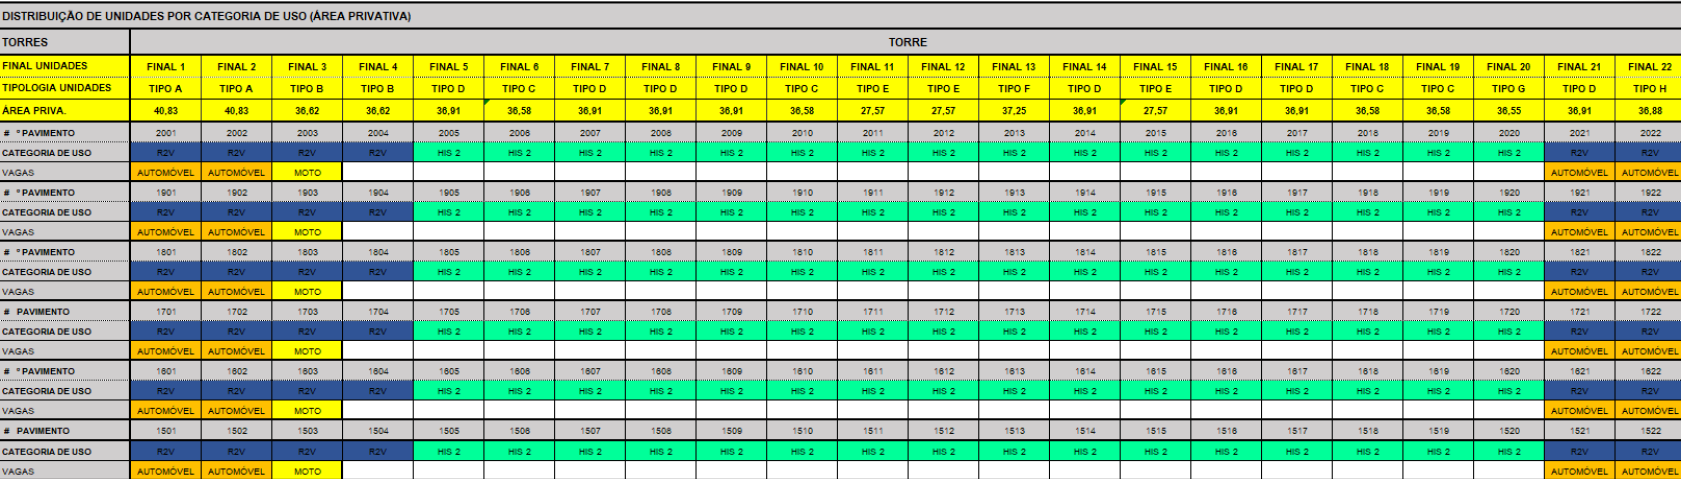The width and height of the screenshot is (1681, 479).
Task: Click the orange AUTOMÓVEL cell below unit 1521
Action: pos(1579,471)
